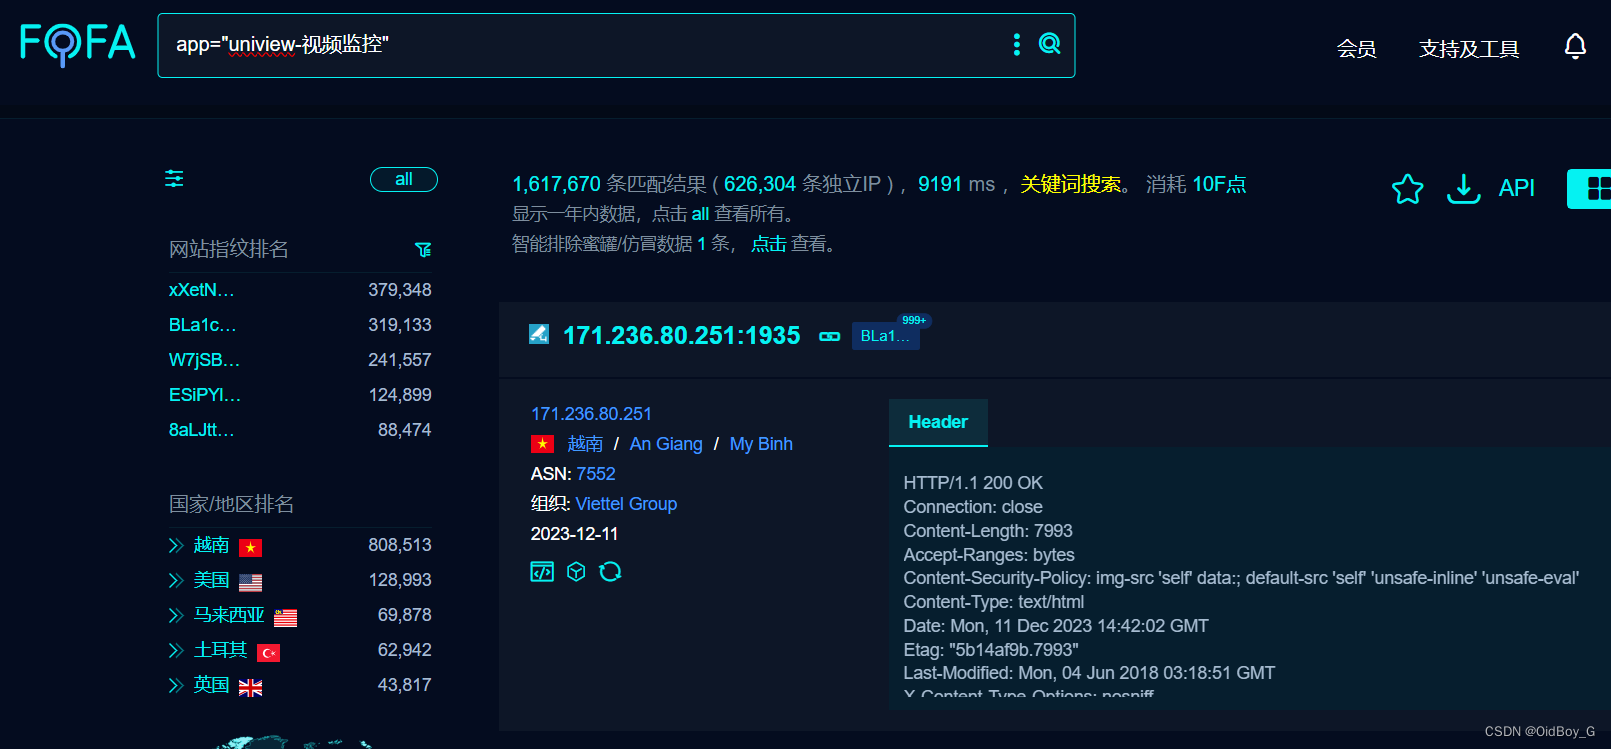
Task: Click the chain link icon beside host
Action: [x=830, y=337]
